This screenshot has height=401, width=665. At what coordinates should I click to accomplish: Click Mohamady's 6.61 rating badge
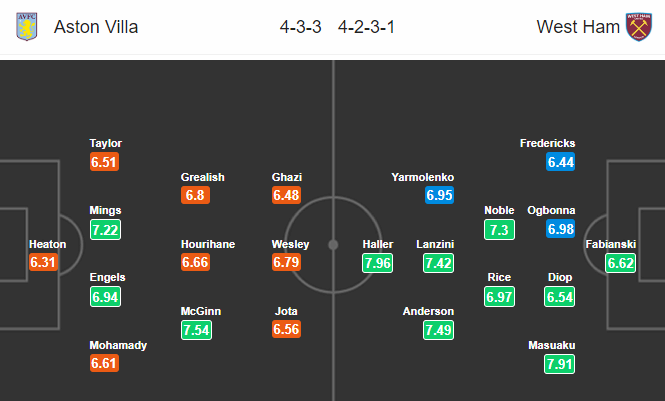click(104, 363)
